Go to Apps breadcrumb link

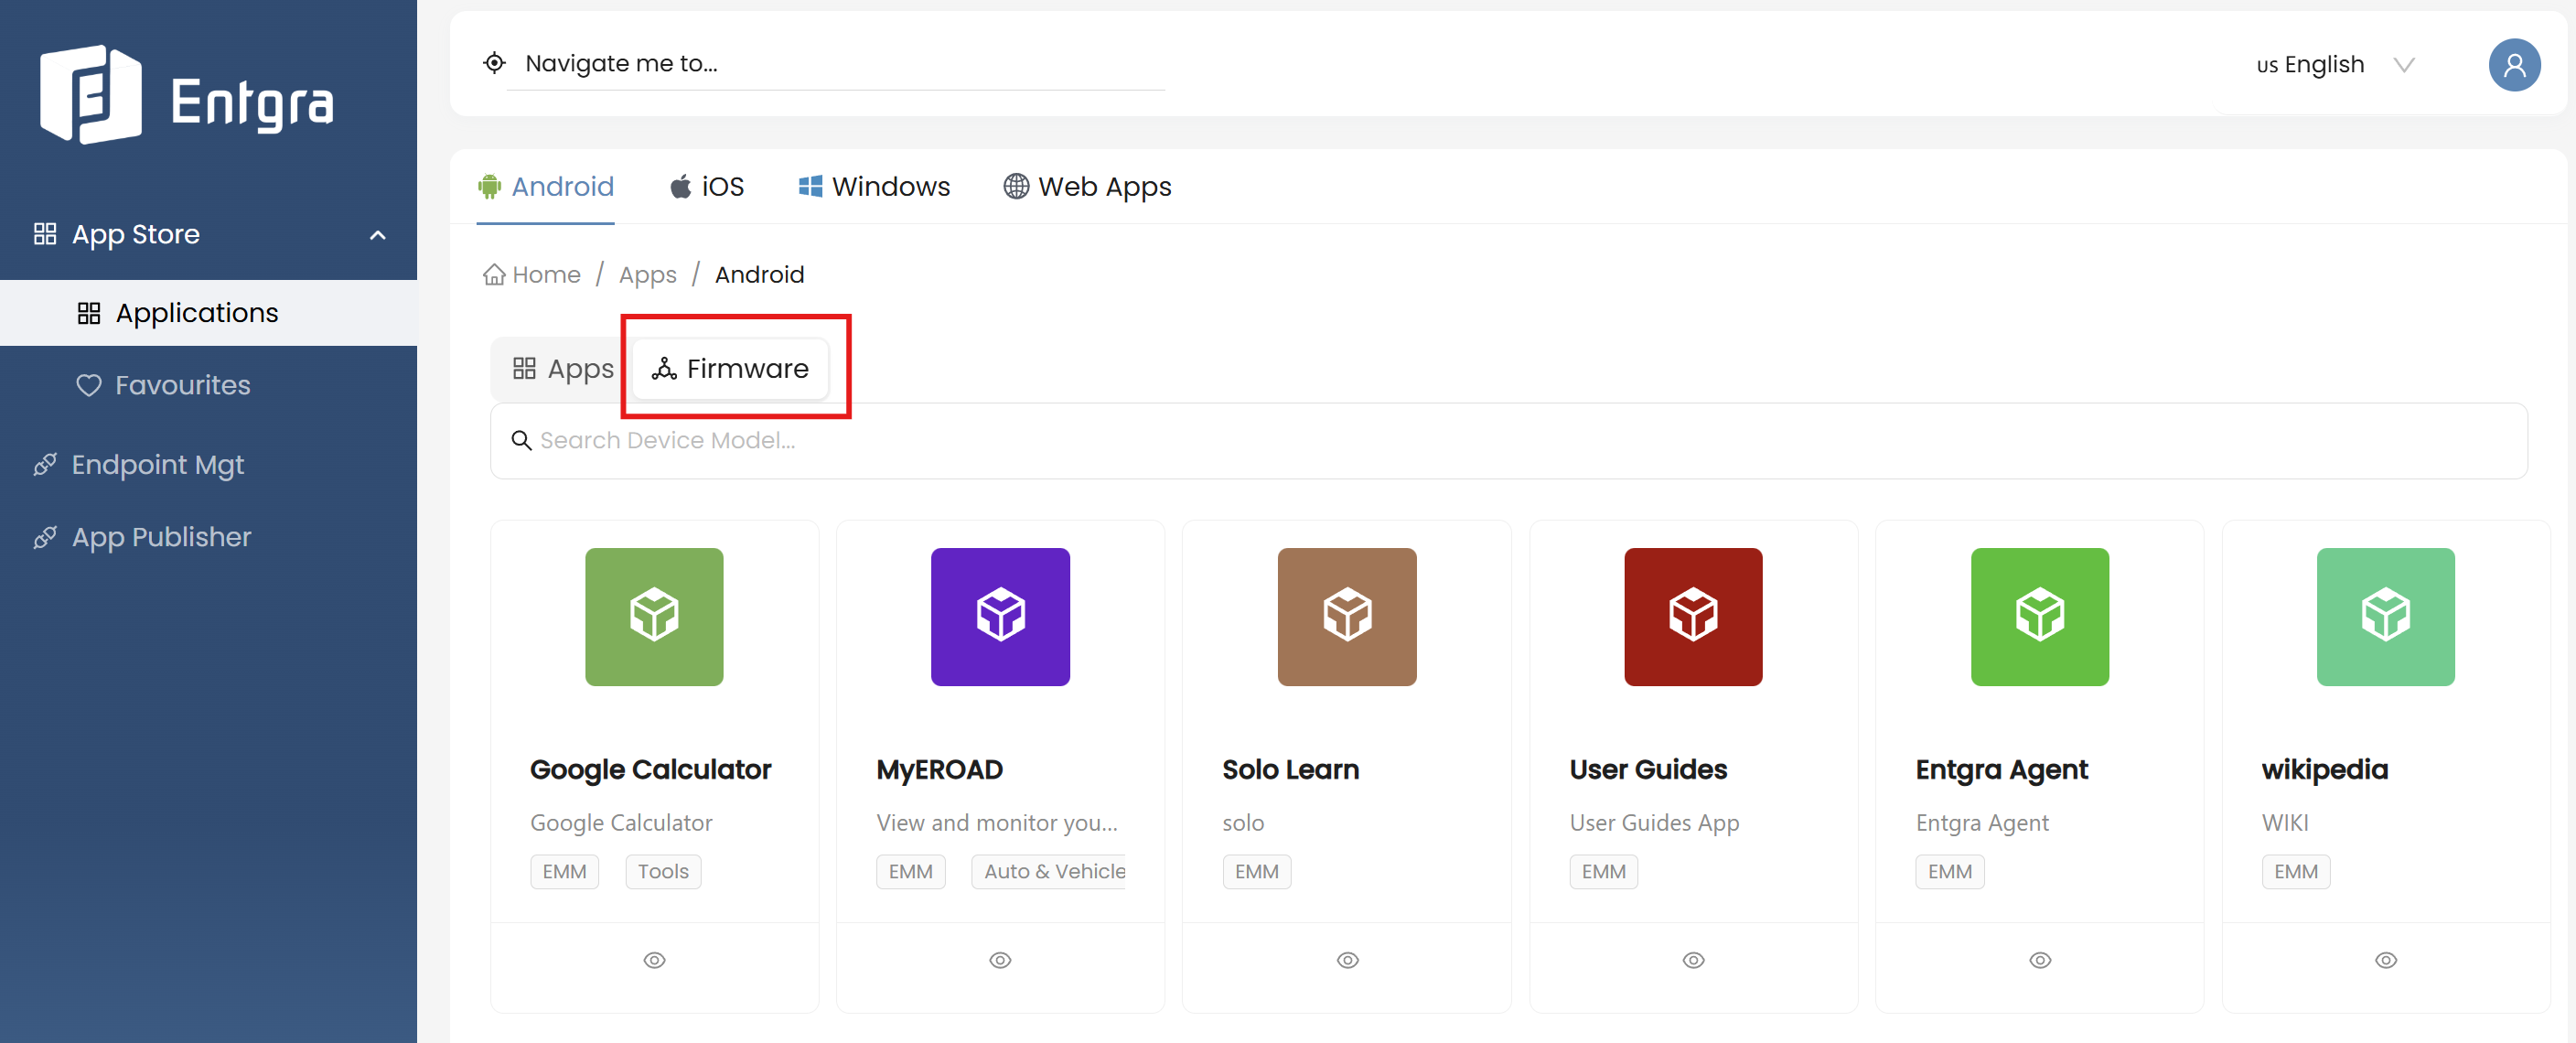[647, 274]
